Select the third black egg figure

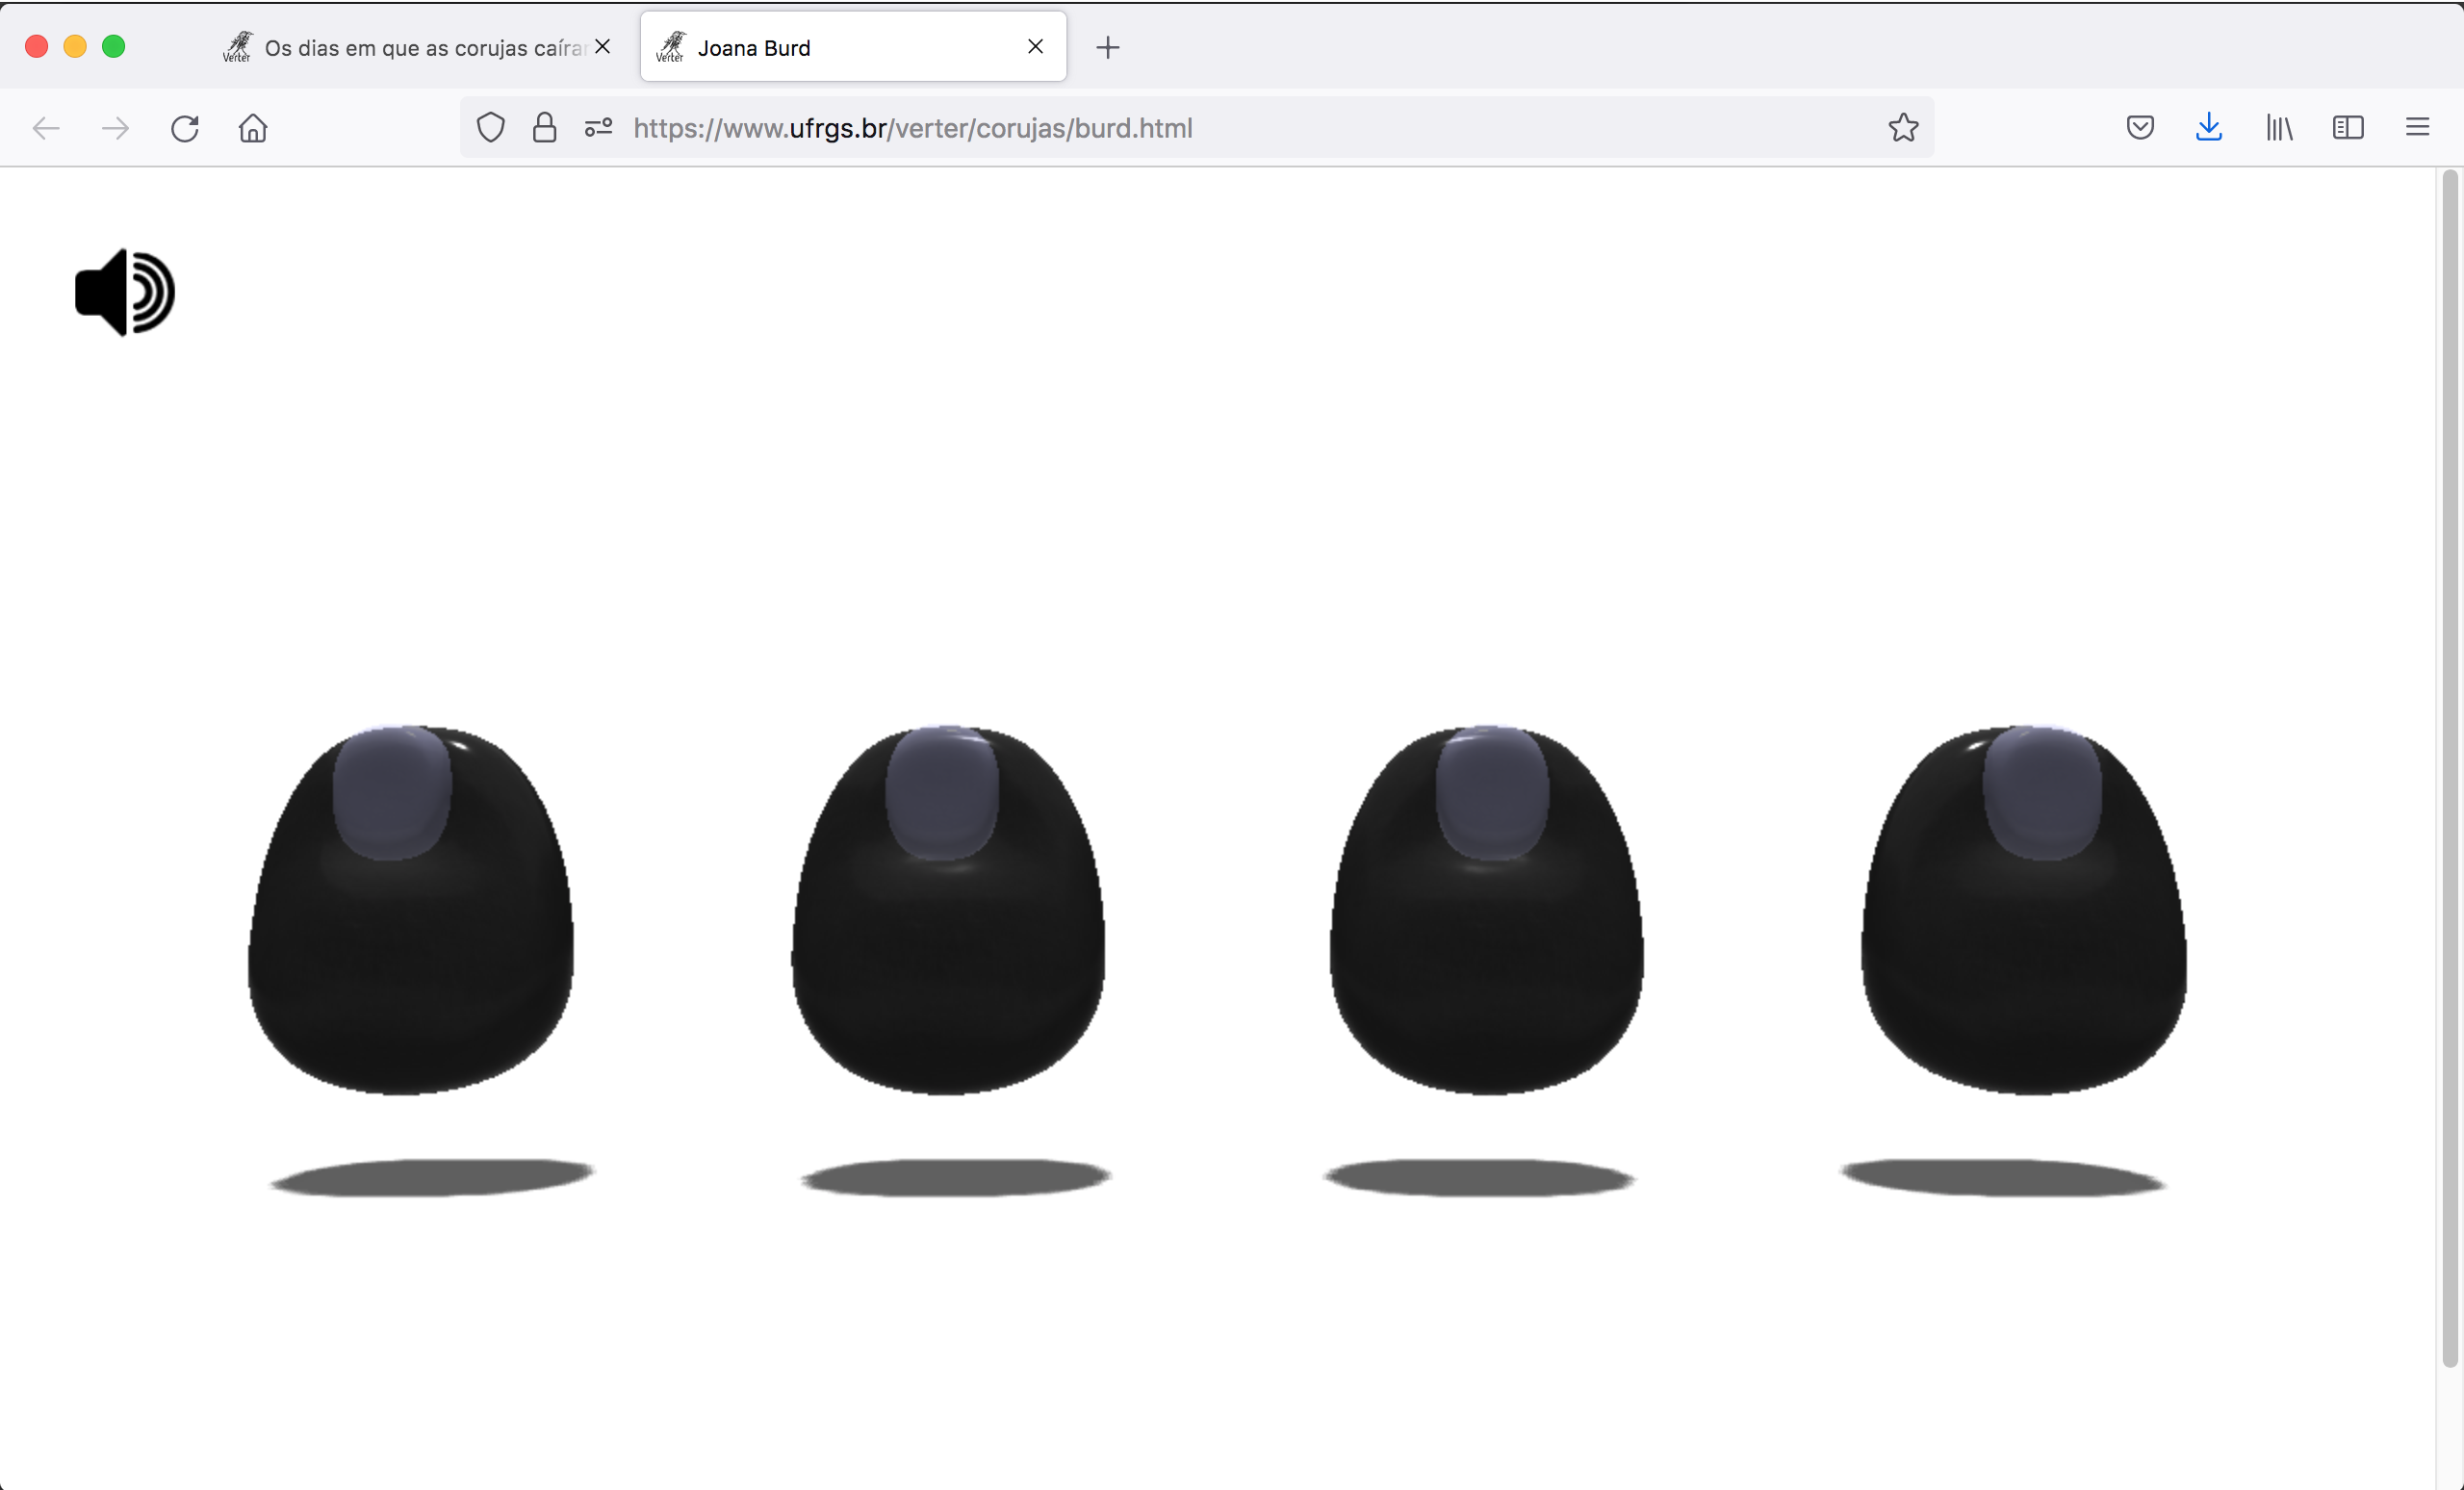pos(1486,909)
